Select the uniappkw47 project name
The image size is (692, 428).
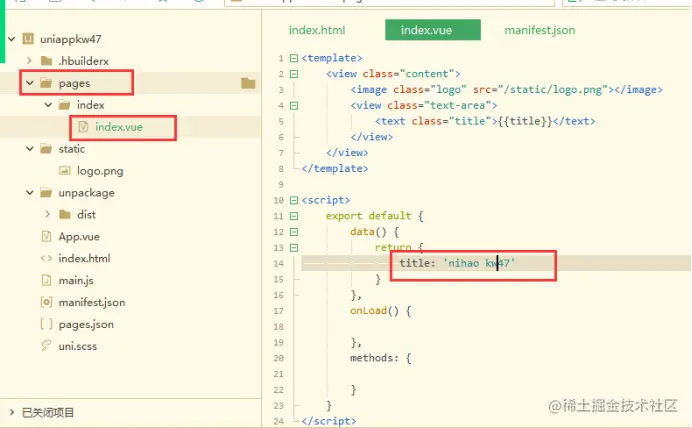pyautogui.click(x=71, y=39)
